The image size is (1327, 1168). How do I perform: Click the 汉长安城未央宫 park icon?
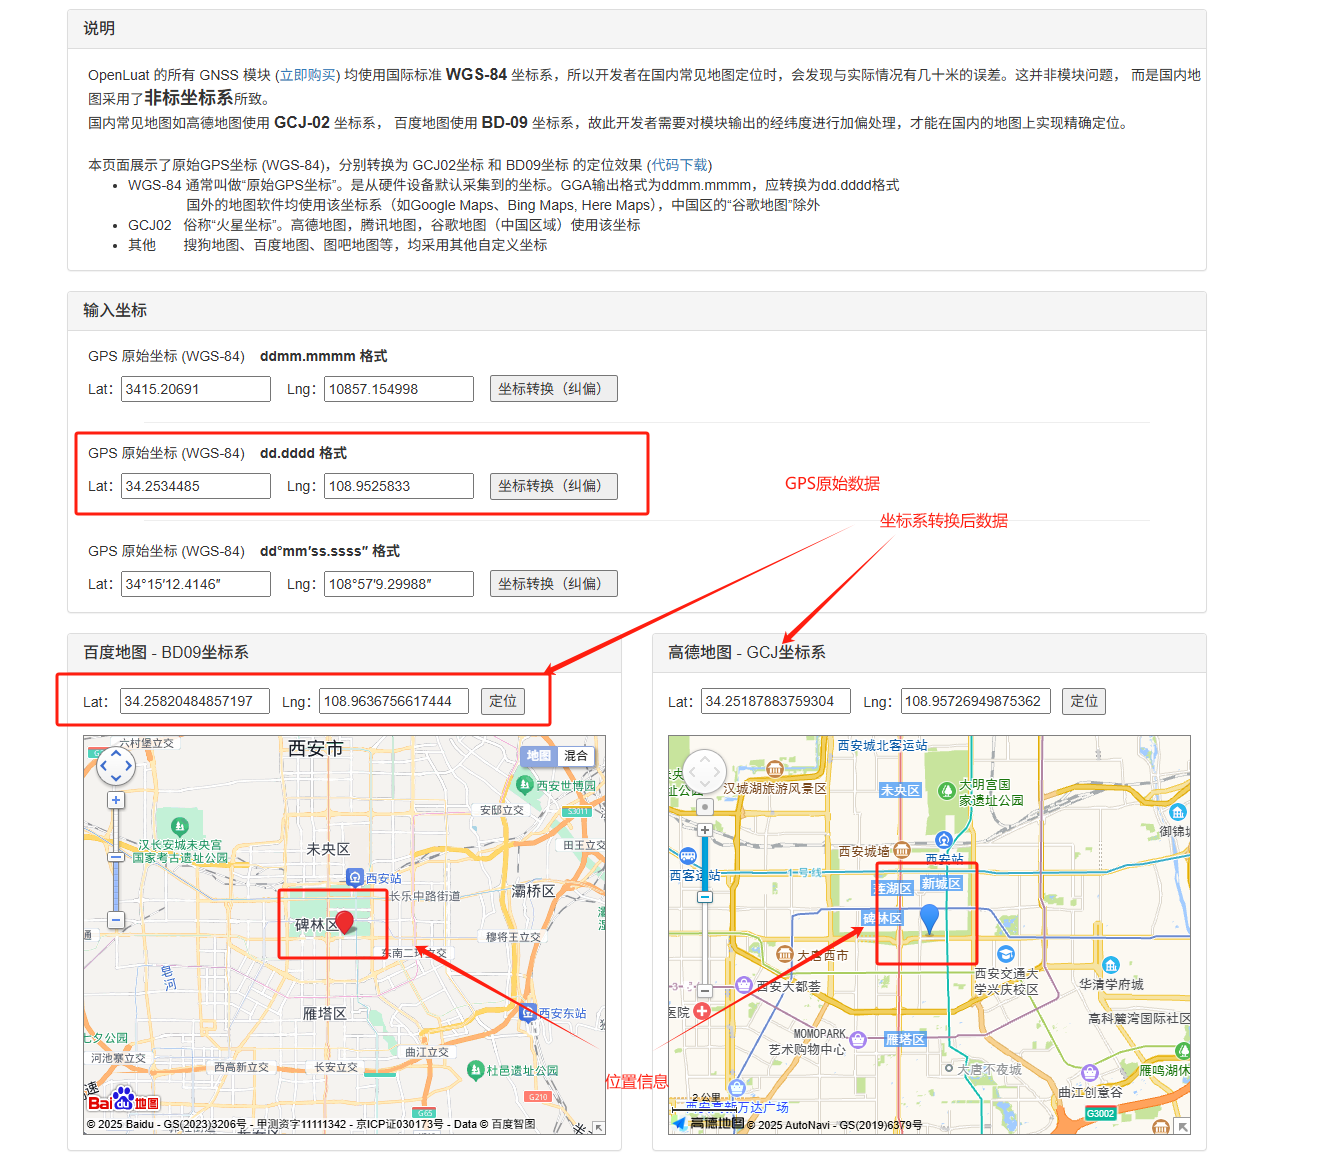click(x=179, y=826)
